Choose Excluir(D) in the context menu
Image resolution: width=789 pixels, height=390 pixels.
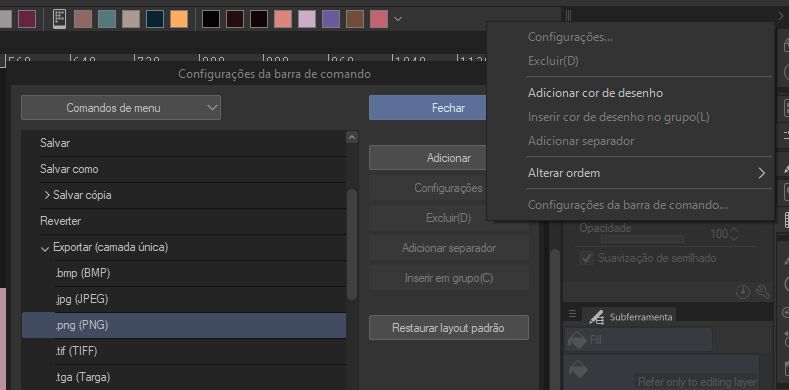(x=553, y=61)
